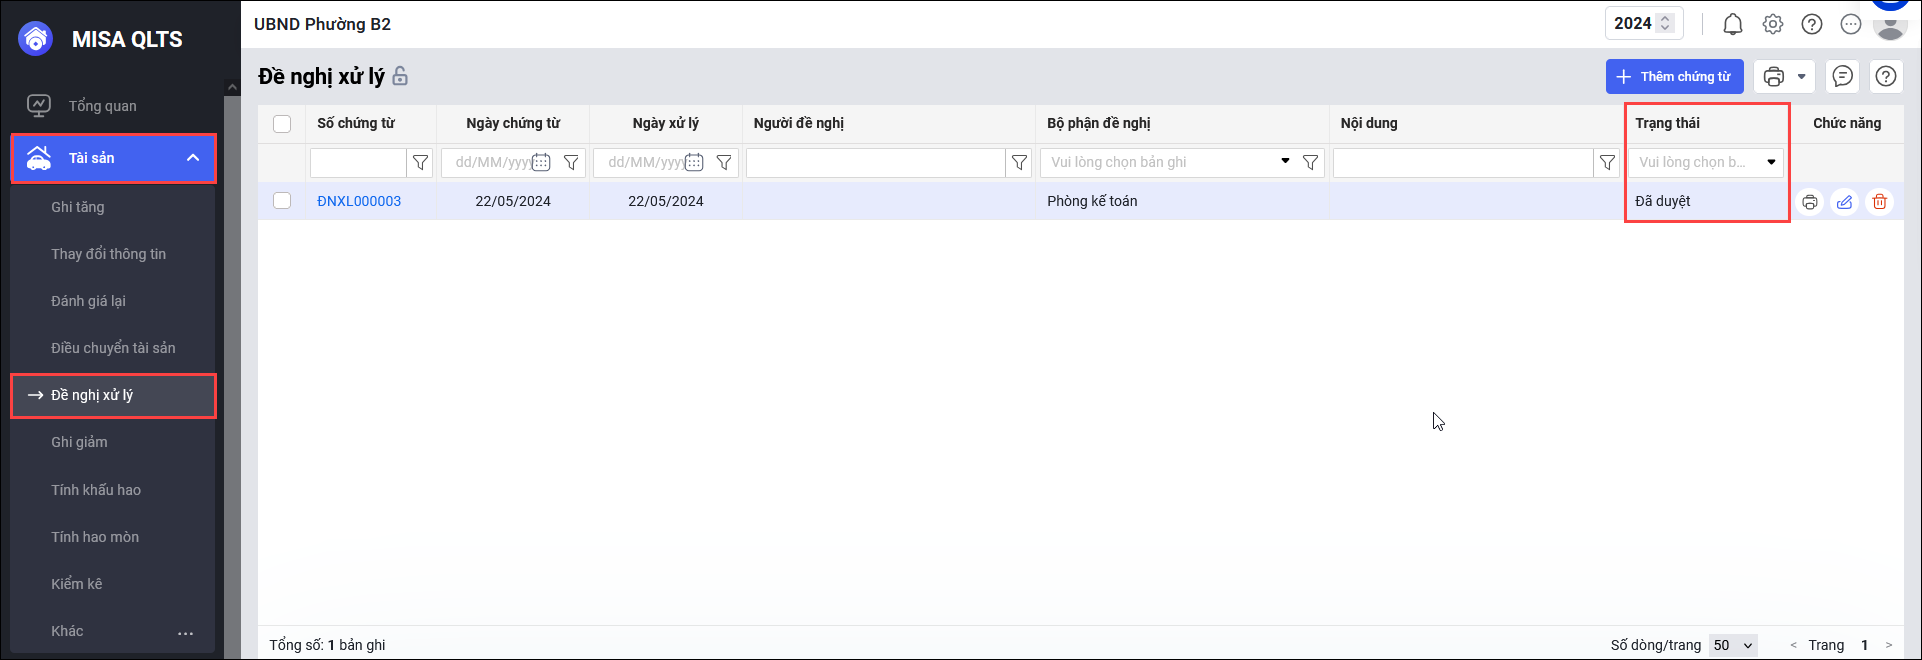The width and height of the screenshot is (1922, 660).
Task: Click the red delete trash icon
Action: click(x=1880, y=202)
